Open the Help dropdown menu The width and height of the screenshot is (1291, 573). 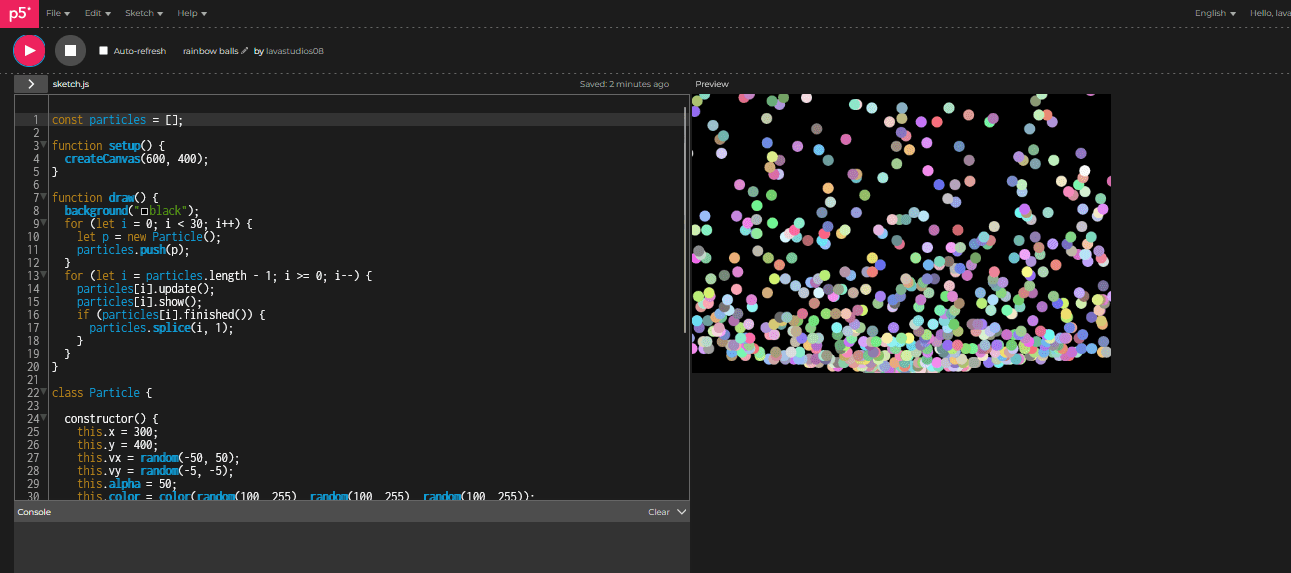[x=192, y=14]
